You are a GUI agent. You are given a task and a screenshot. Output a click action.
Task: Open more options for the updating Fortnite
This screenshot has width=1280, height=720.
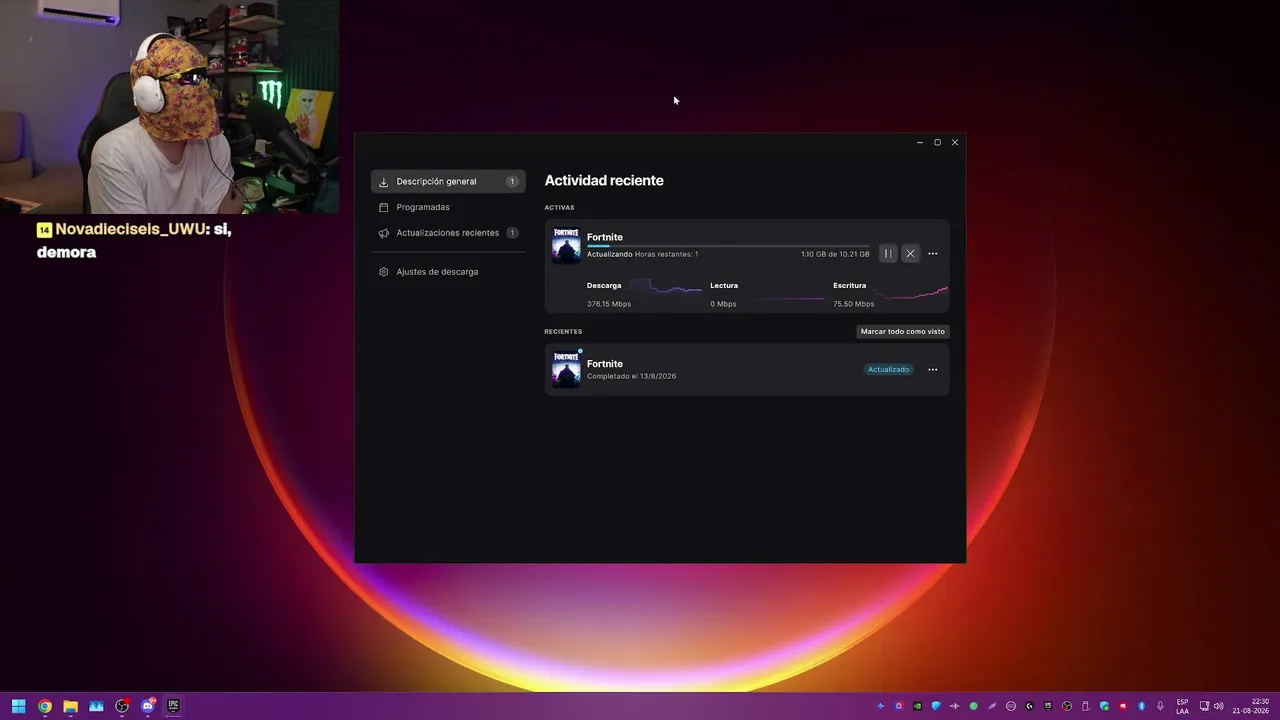coord(933,254)
